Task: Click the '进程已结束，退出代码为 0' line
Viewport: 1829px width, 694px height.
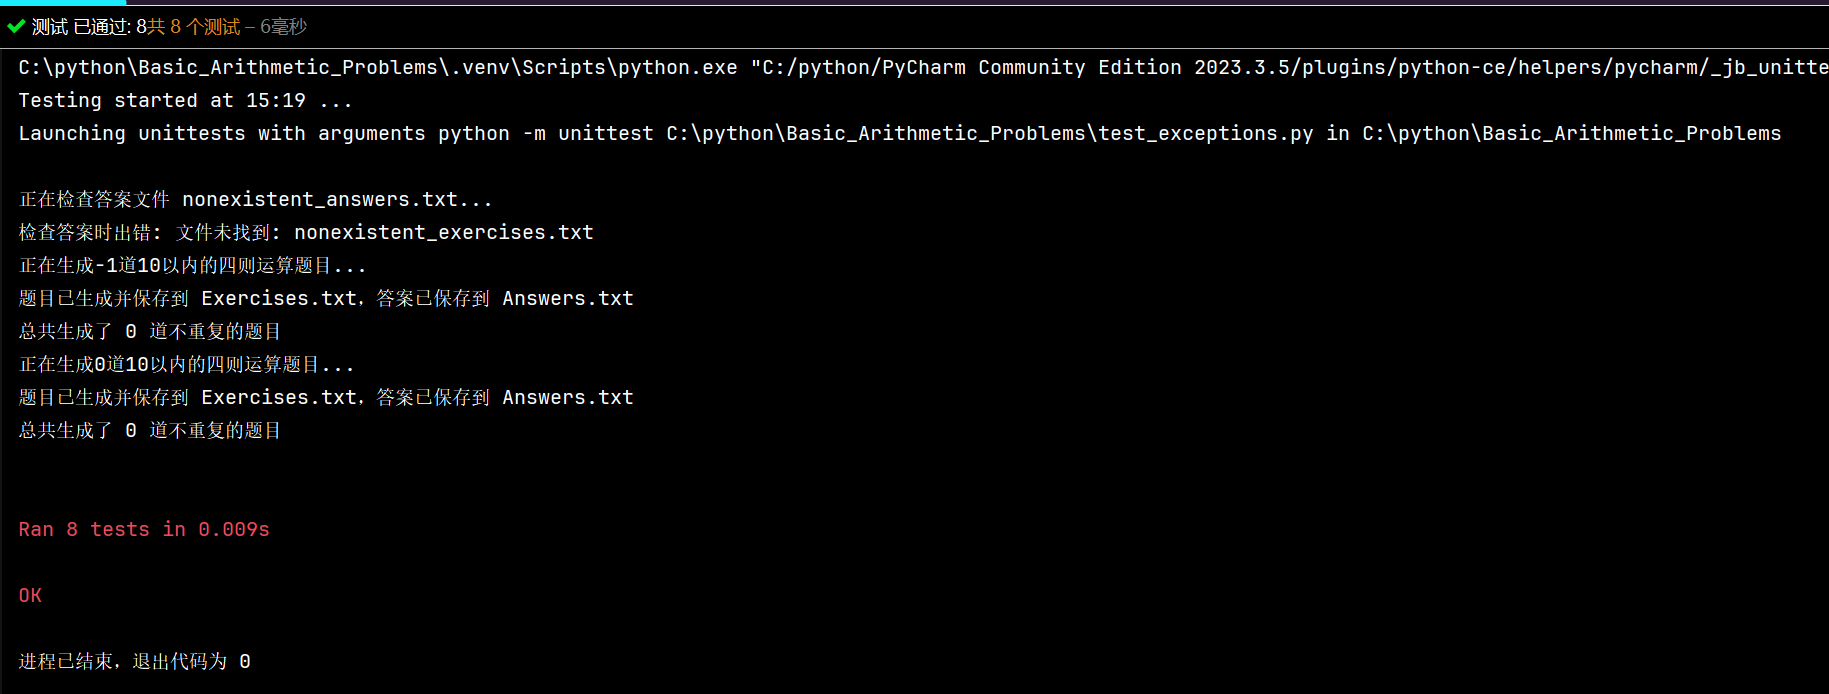Action: click(135, 661)
